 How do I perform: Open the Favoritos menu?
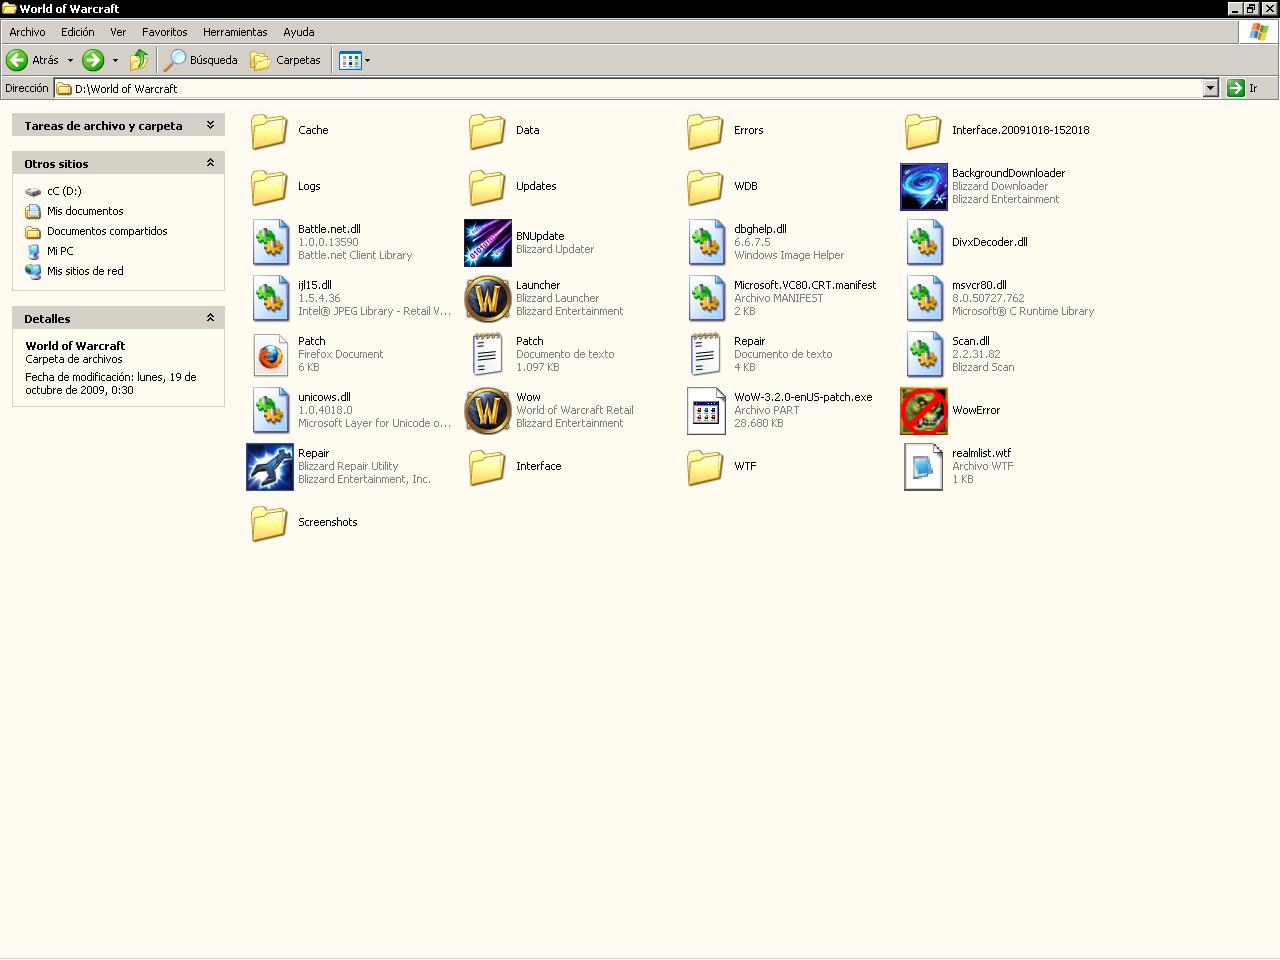[x=165, y=32]
